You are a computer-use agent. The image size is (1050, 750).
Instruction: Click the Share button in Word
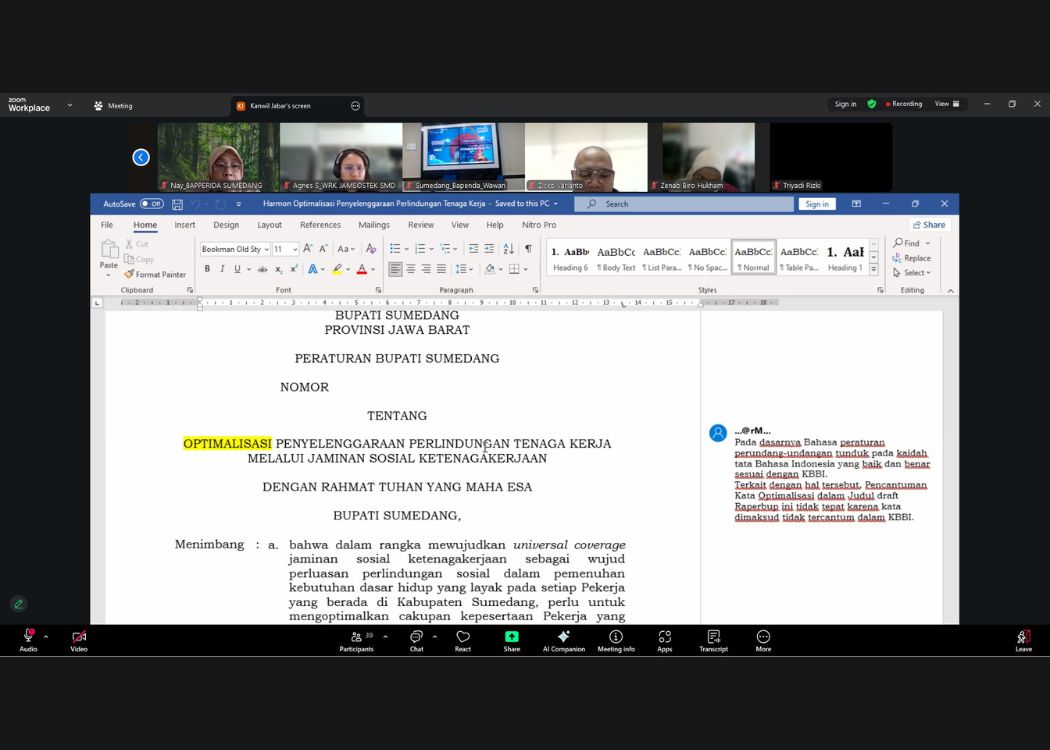[929, 225]
